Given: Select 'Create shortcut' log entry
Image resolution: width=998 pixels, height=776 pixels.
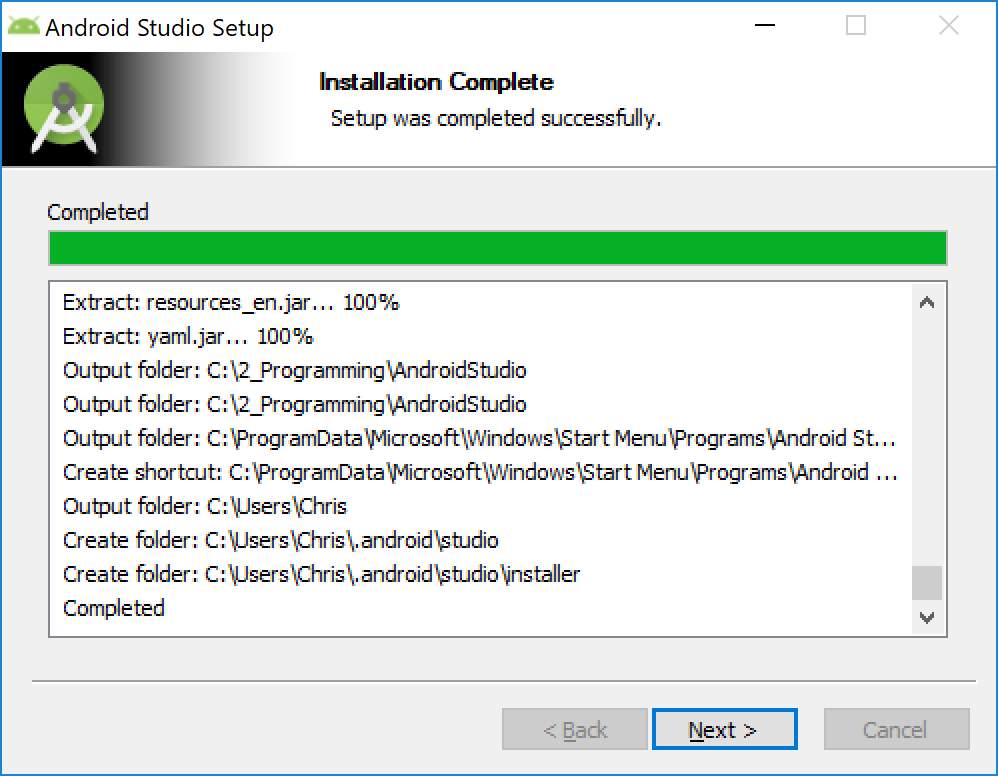Looking at the screenshot, I should [x=481, y=472].
